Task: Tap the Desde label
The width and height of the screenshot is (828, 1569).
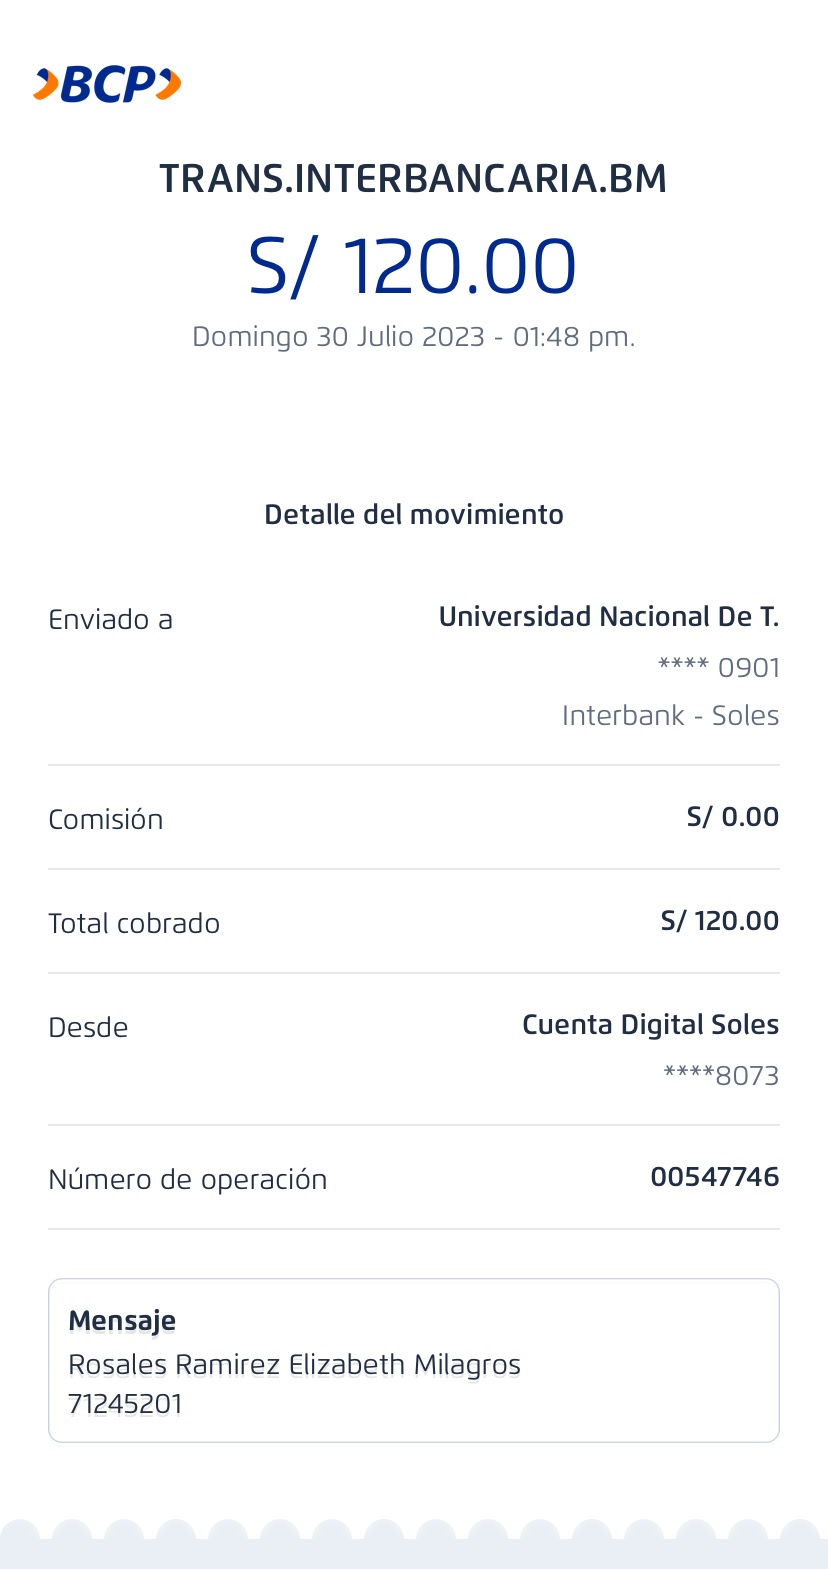Action: click(88, 1028)
